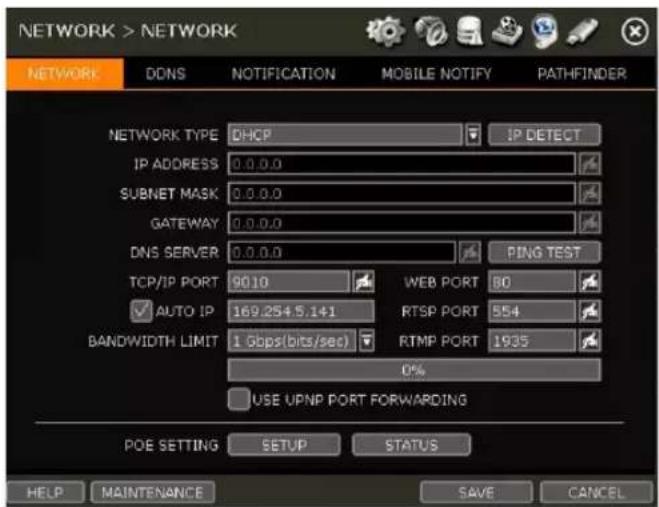Open the event joystick menu icon
This screenshot has height=507, width=659.
[x=507, y=31]
